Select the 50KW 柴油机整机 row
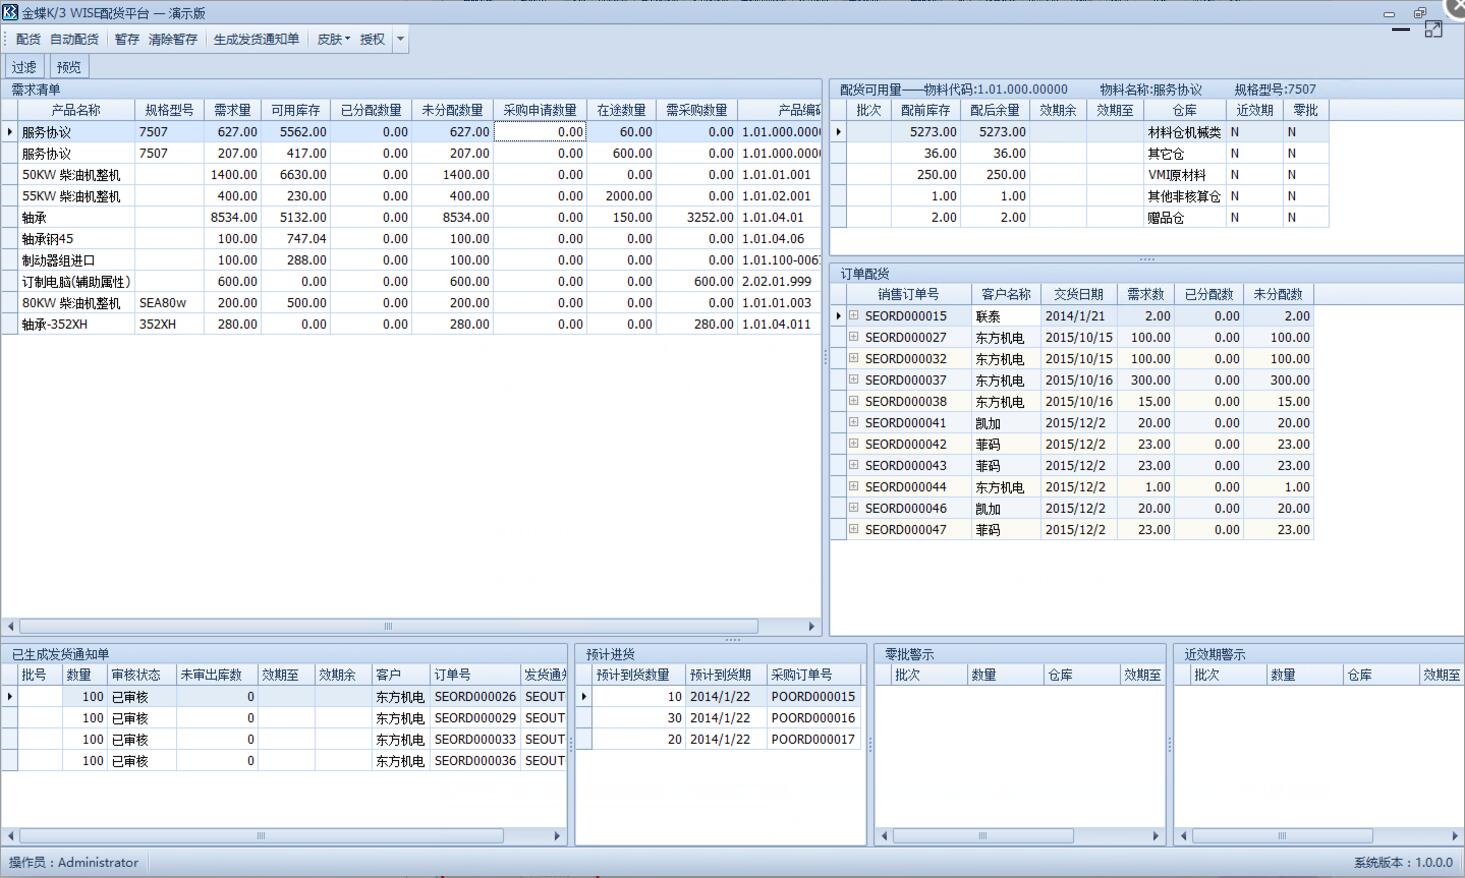Image resolution: width=1465 pixels, height=878 pixels. pyautogui.click(x=411, y=174)
